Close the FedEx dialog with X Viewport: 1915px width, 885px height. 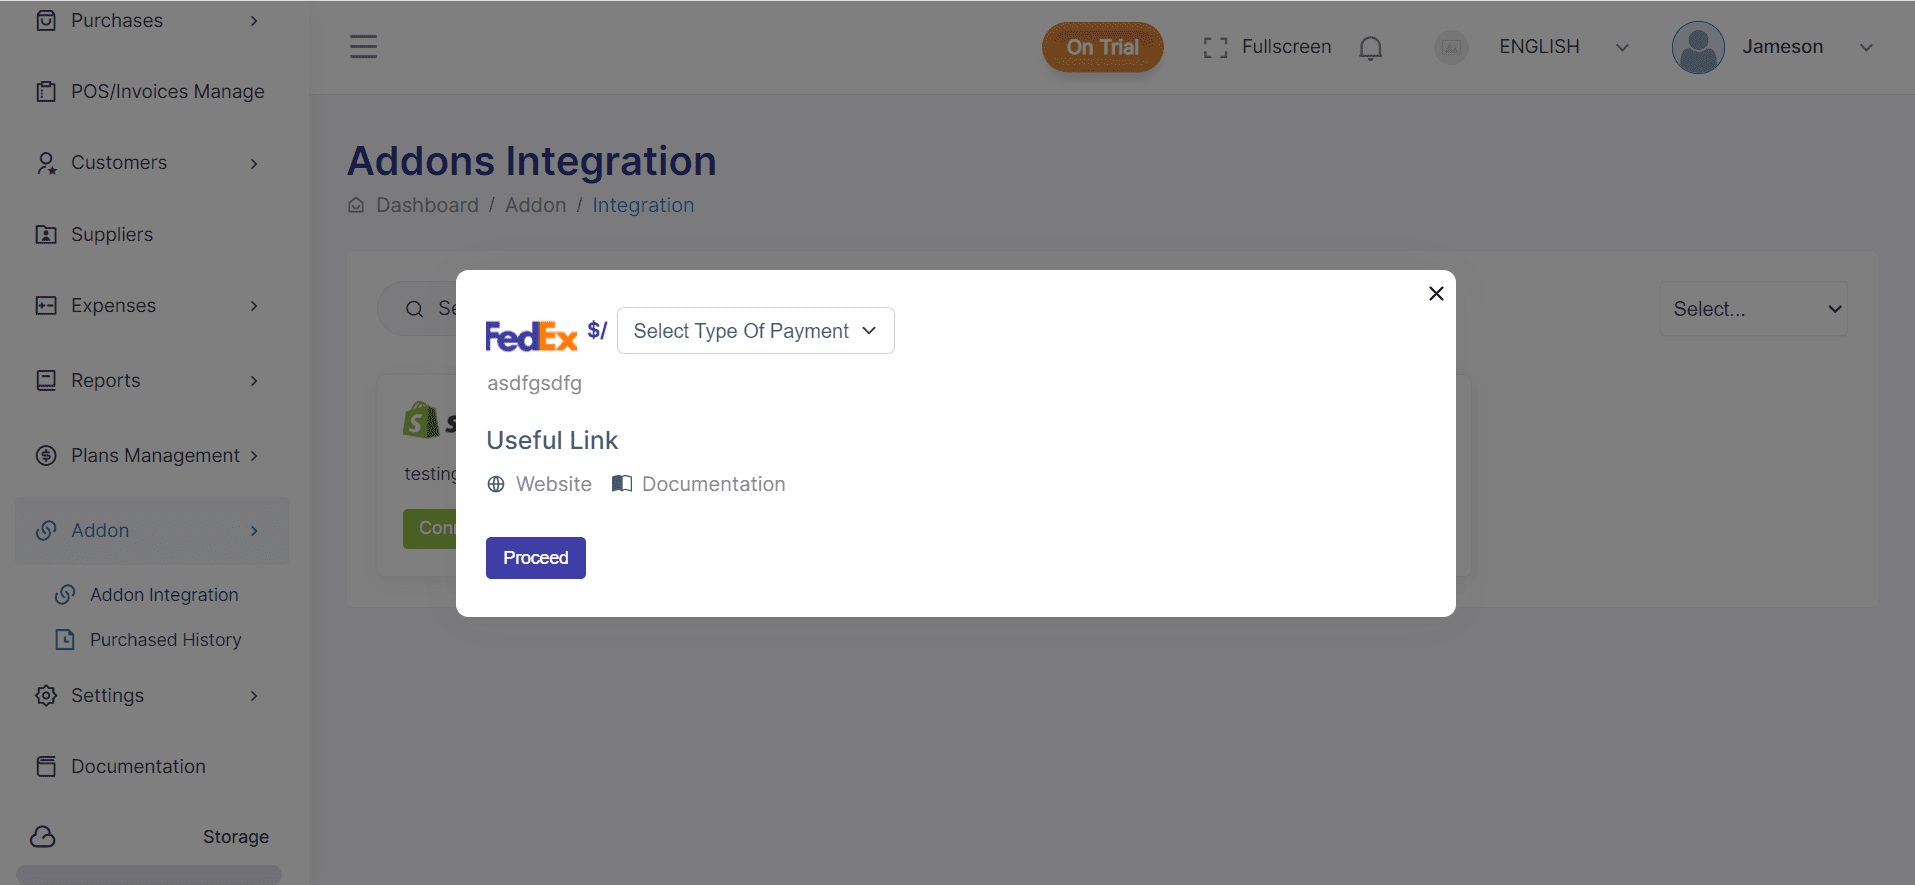[x=1436, y=293]
